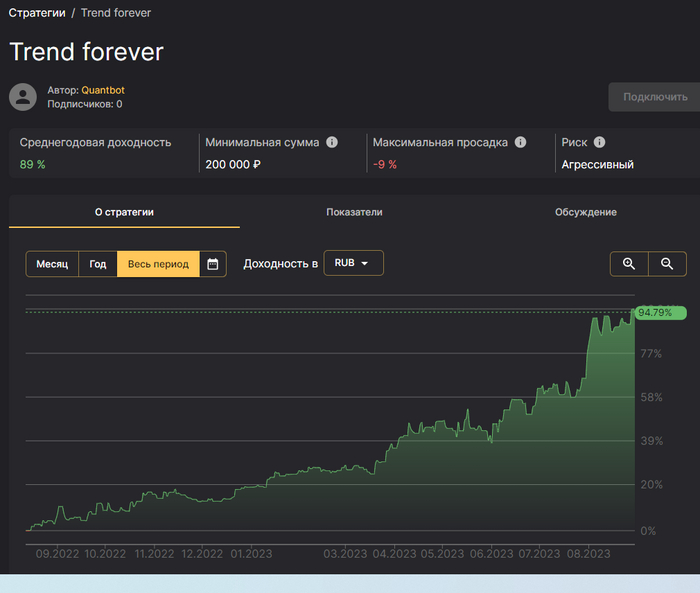This screenshot has height=593, width=700.
Task: Switch to the Обсуждение tab
Action: [585, 212]
